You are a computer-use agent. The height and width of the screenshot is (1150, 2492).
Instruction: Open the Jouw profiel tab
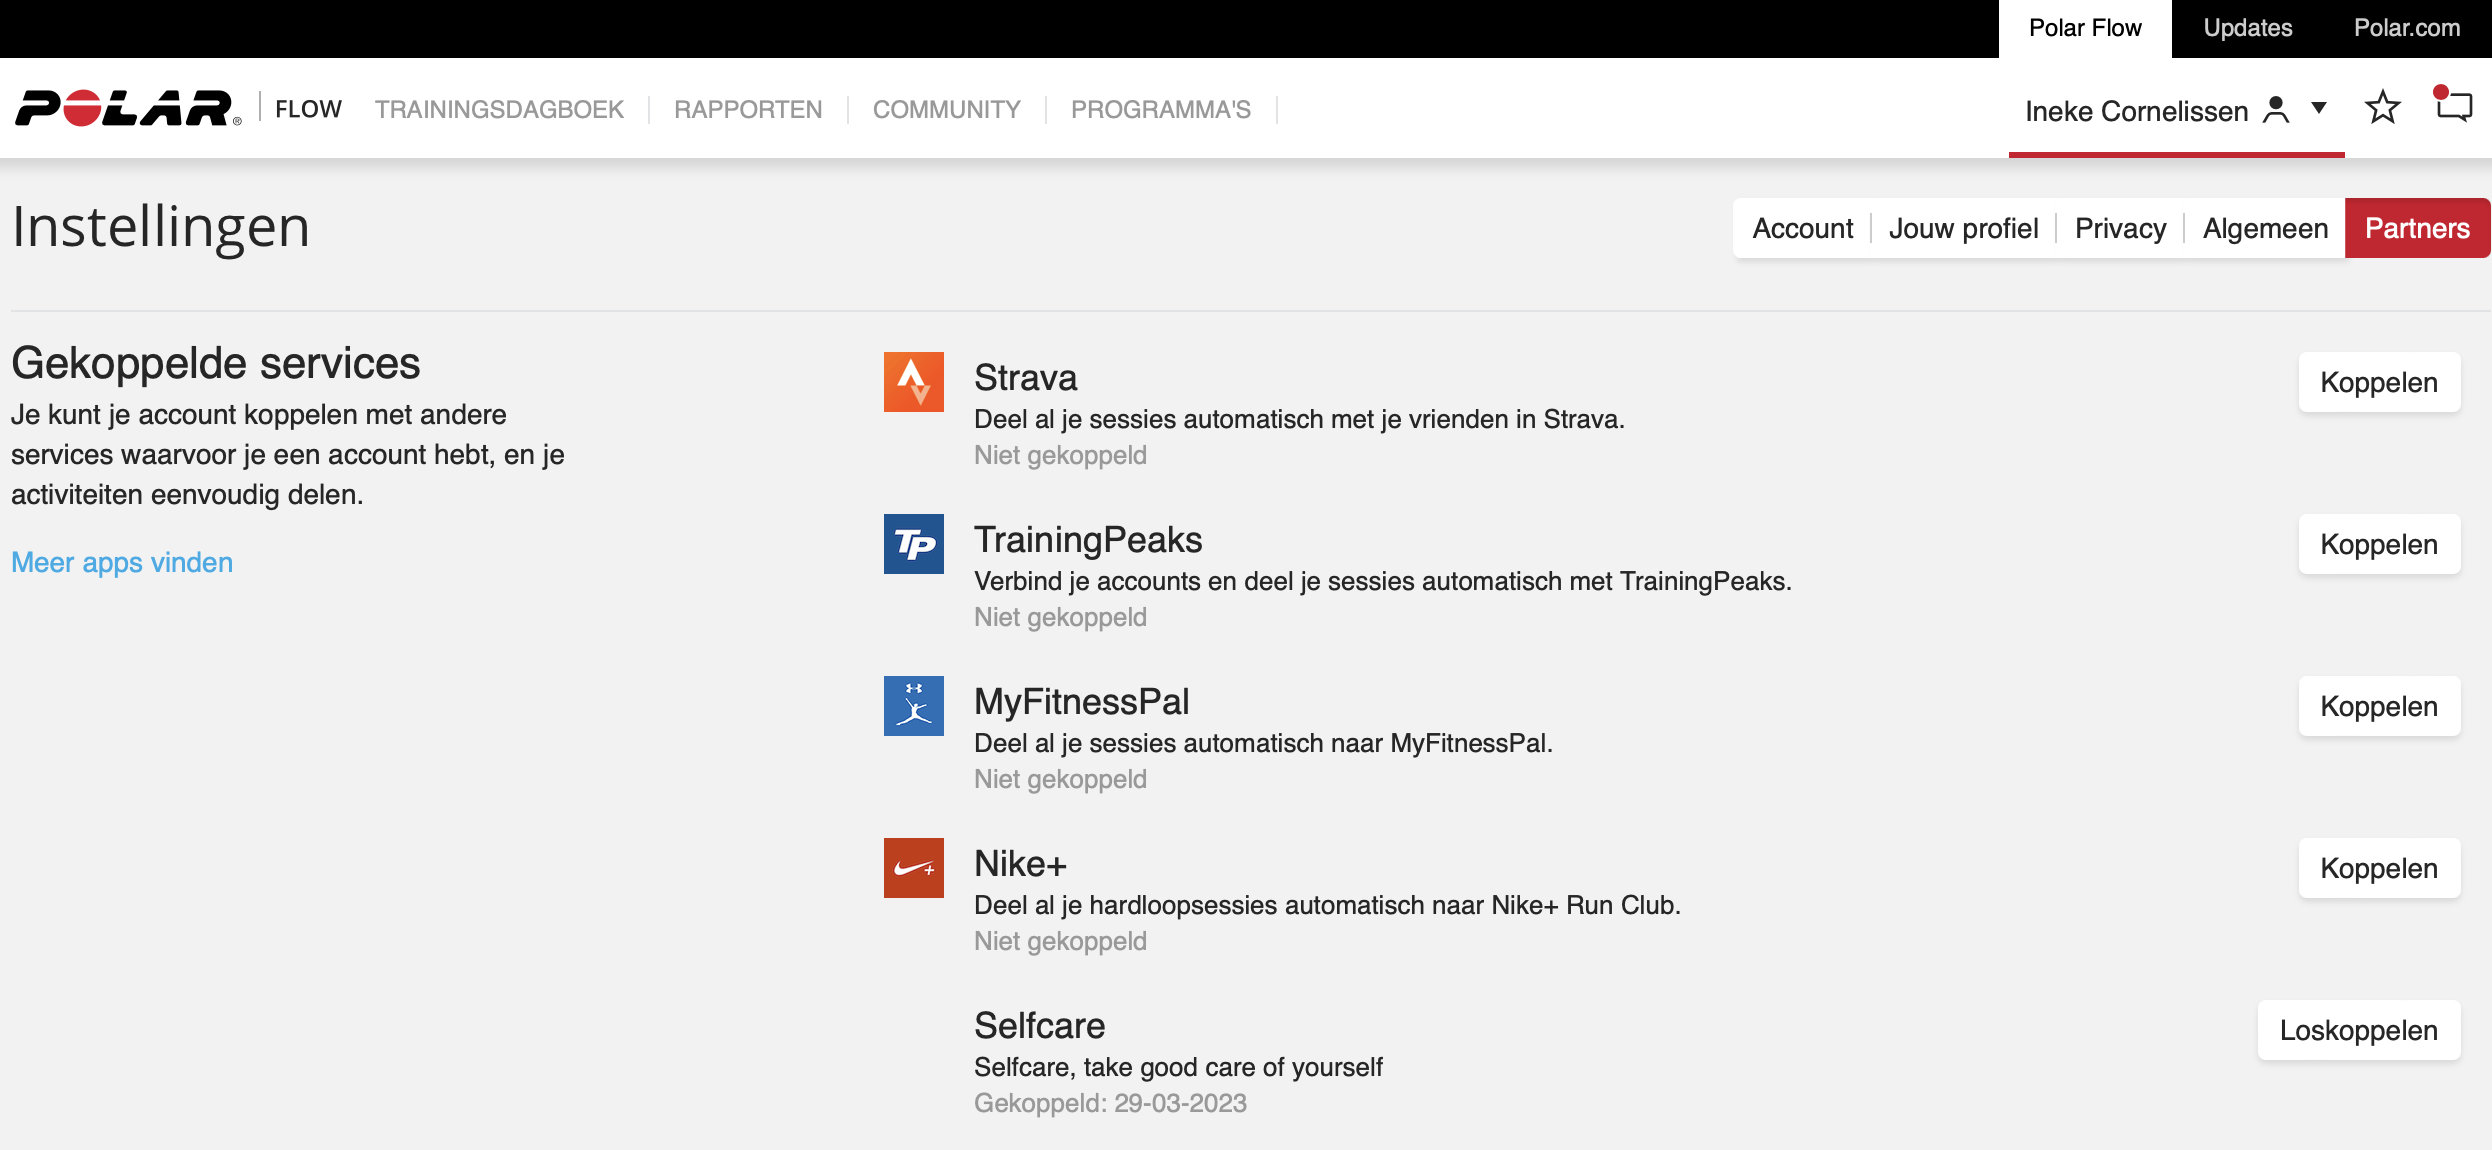(x=1963, y=228)
